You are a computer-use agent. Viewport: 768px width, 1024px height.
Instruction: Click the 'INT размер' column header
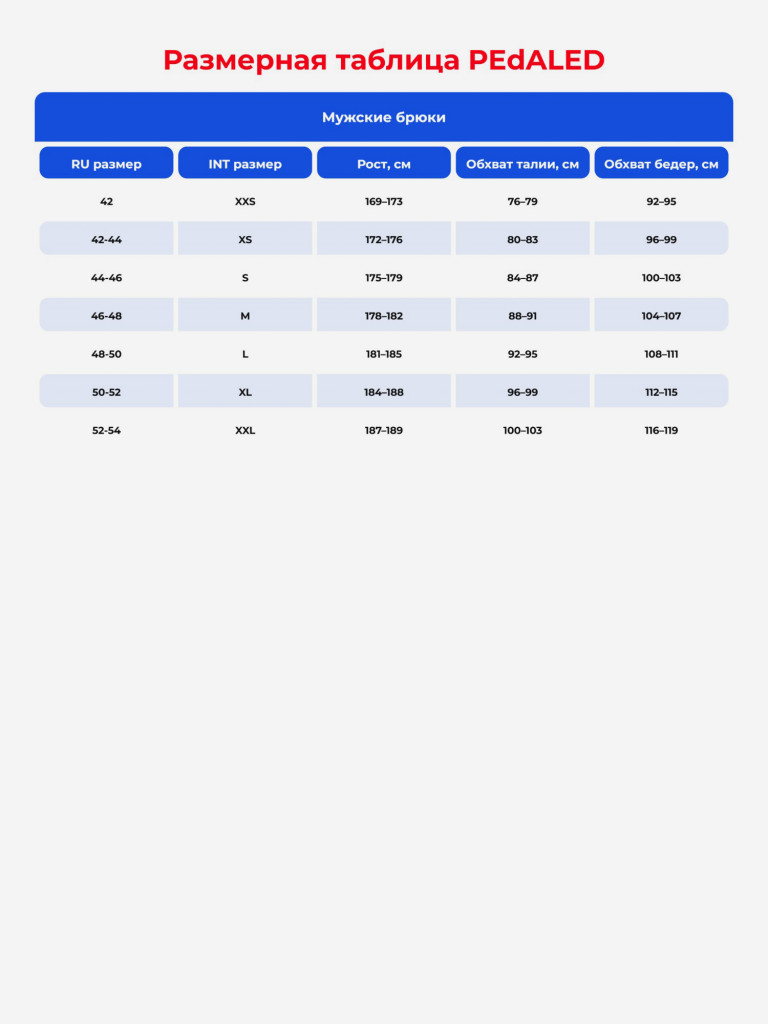point(245,163)
